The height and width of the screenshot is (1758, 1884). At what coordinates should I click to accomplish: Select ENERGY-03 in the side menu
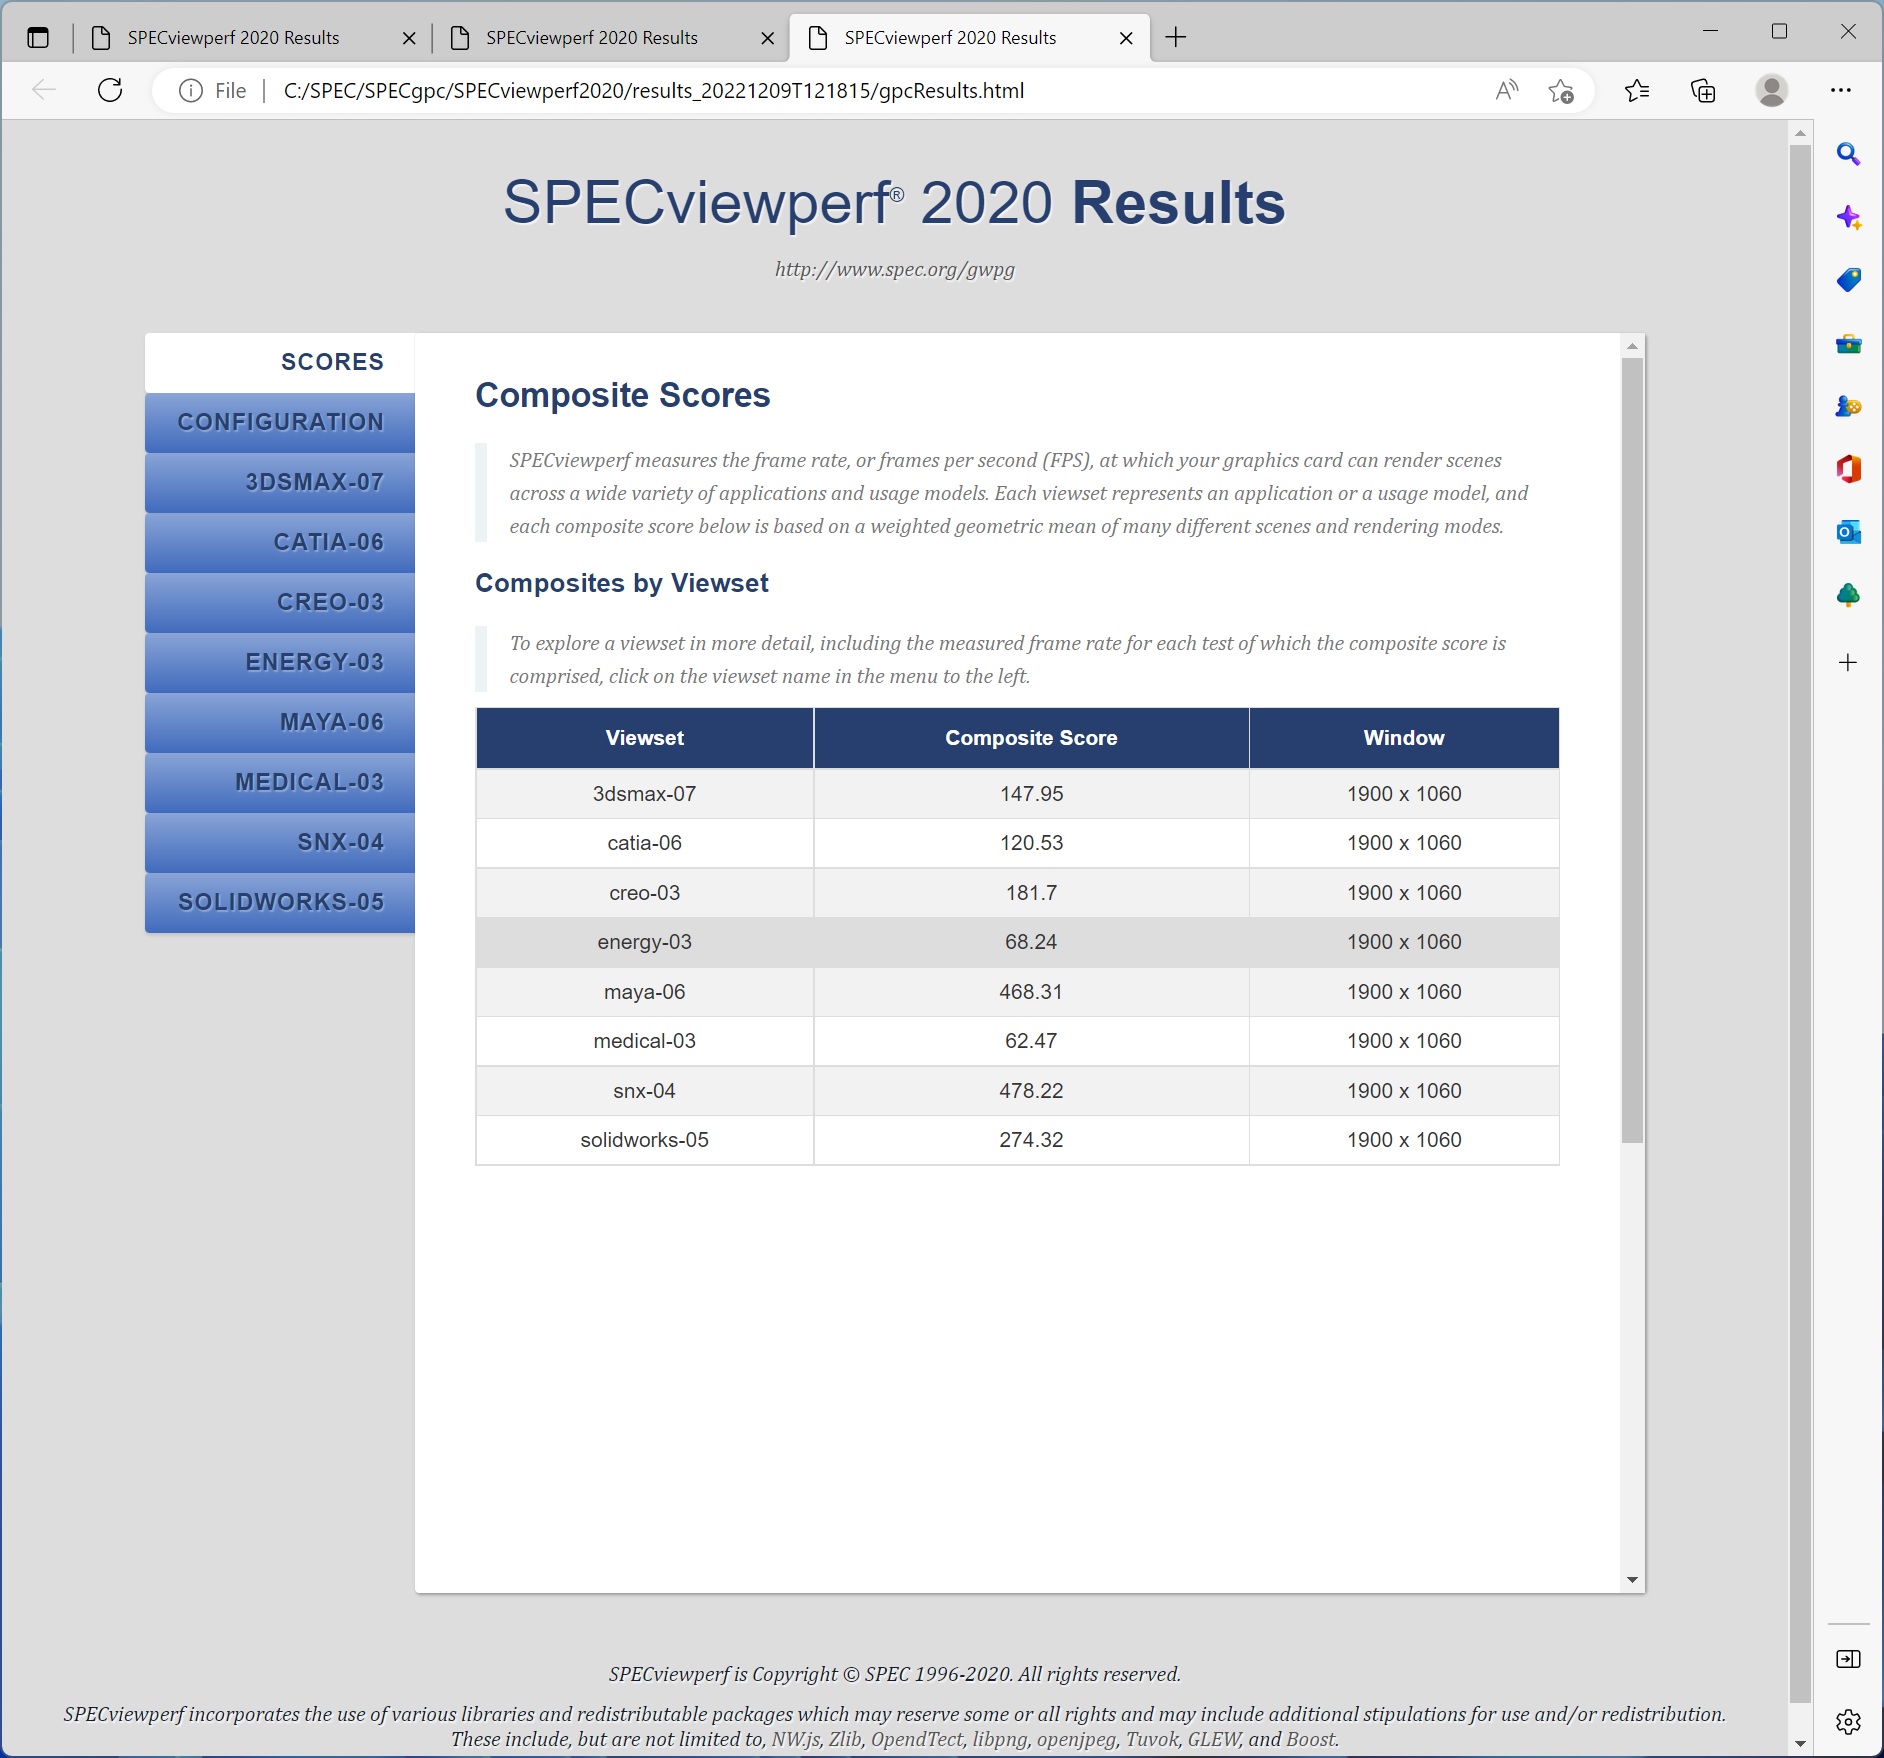280,663
